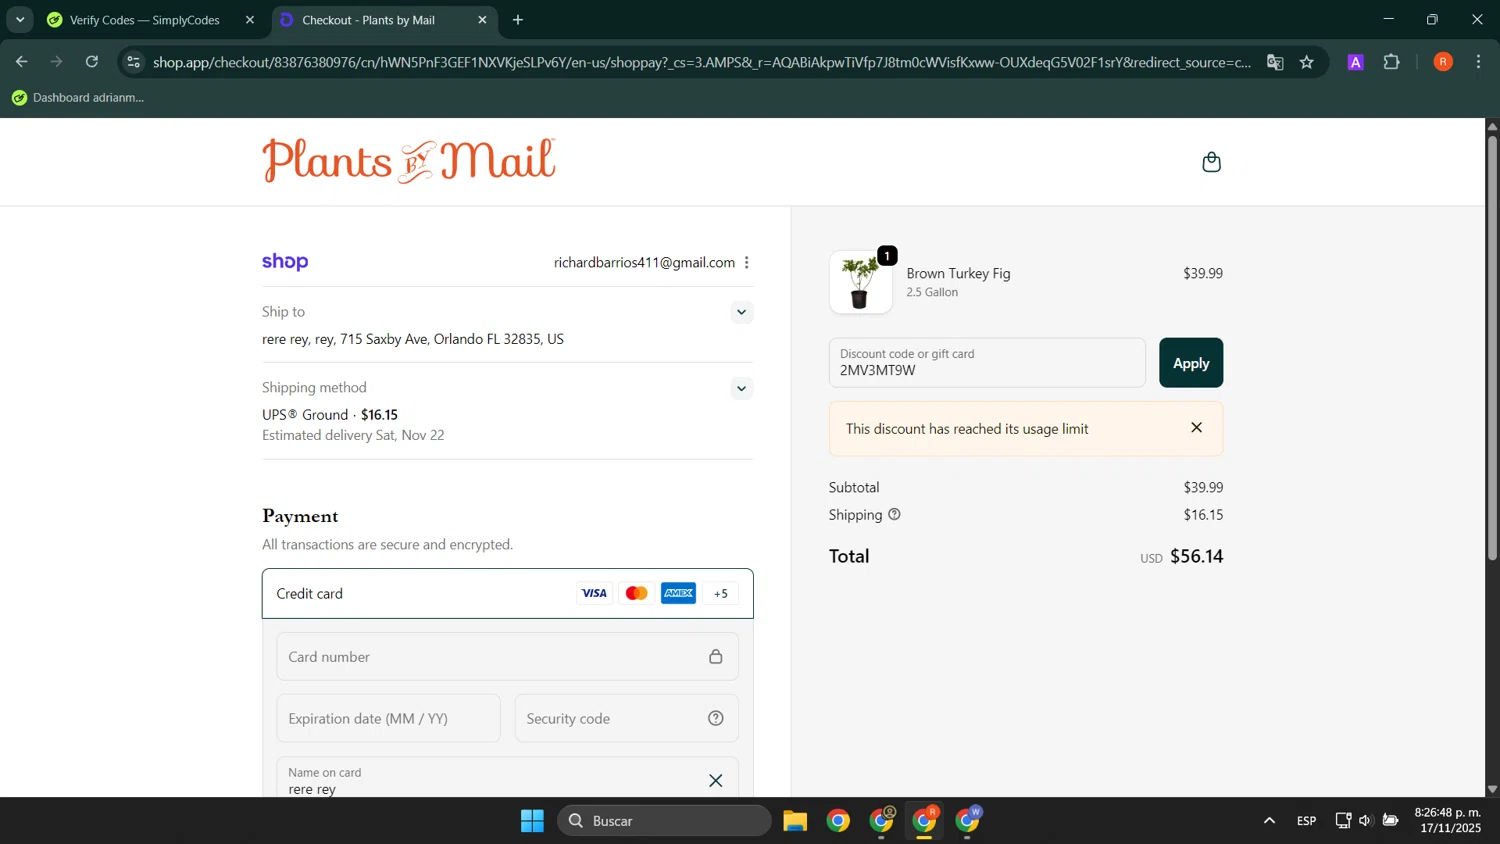Bookmark this page with the star icon
1500x844 pixels.
pyautogui.click(x=1307, y=62)
